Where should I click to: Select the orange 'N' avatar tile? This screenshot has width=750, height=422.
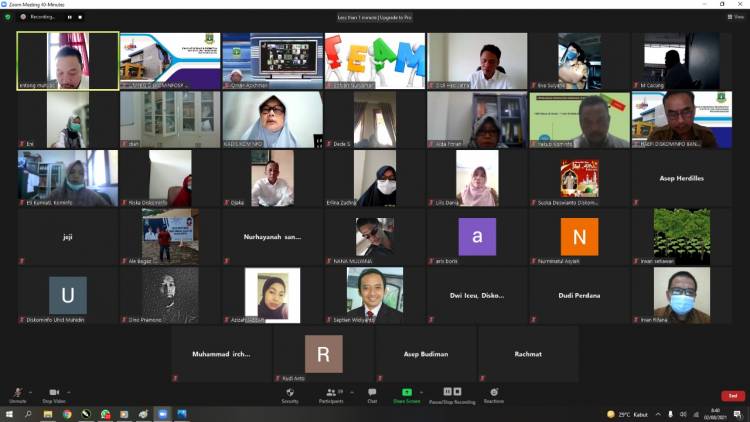[x=579, y=237]
